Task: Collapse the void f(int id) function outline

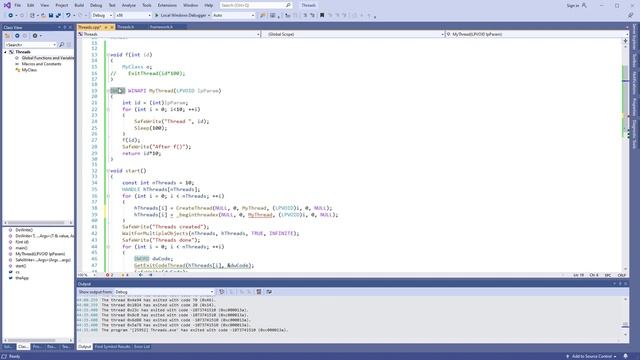Action: click(108, 55)
